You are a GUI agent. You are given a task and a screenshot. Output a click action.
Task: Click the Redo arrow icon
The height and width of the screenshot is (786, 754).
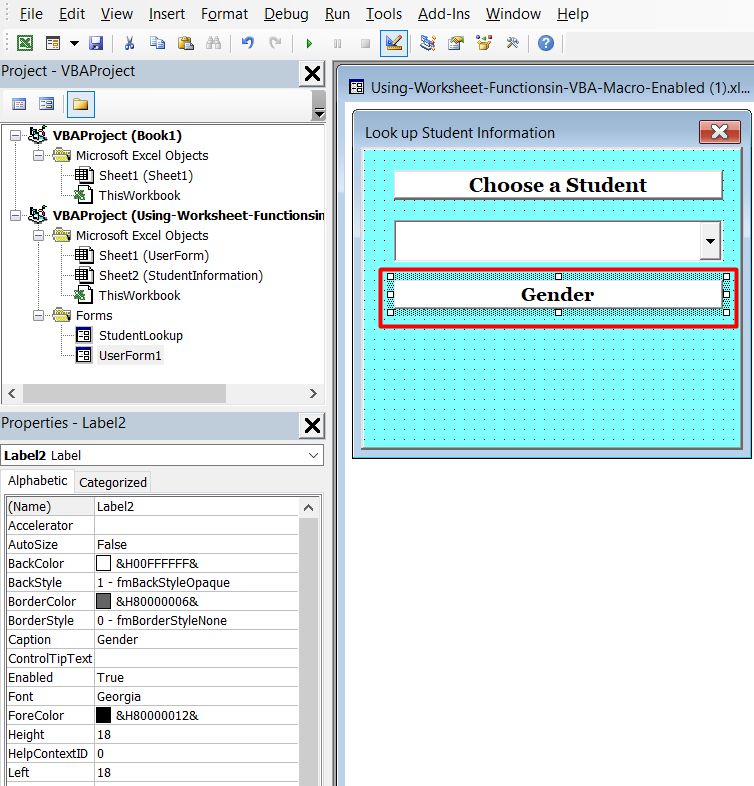coord(275,44)
